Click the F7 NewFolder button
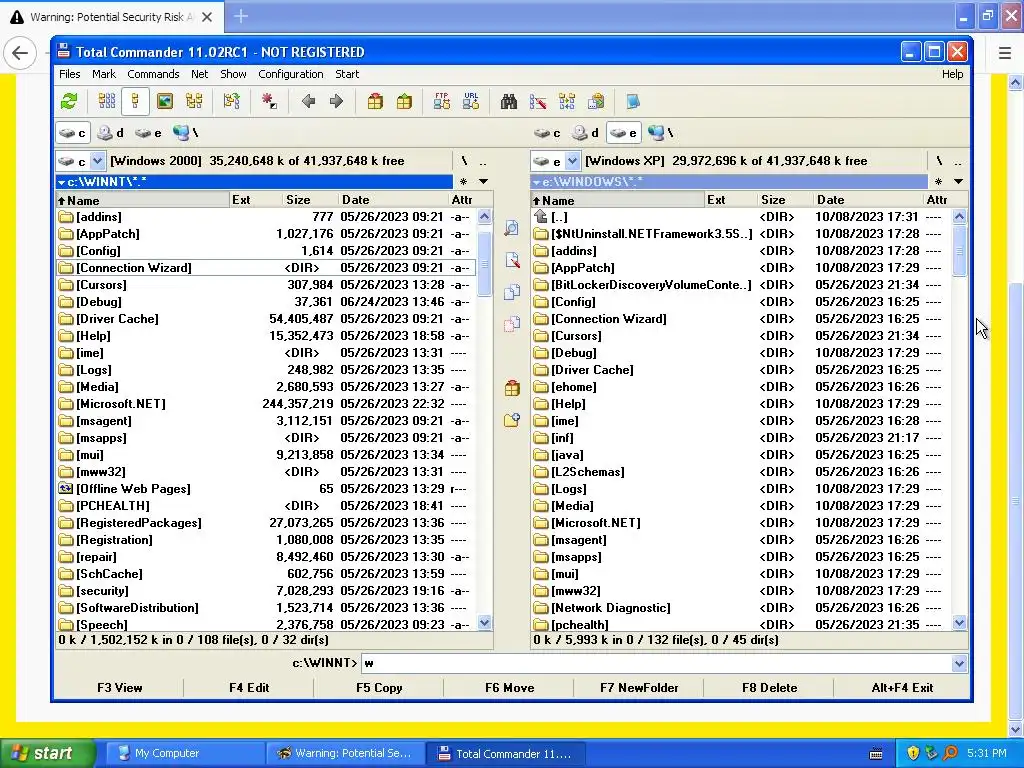 pos(639,688)
